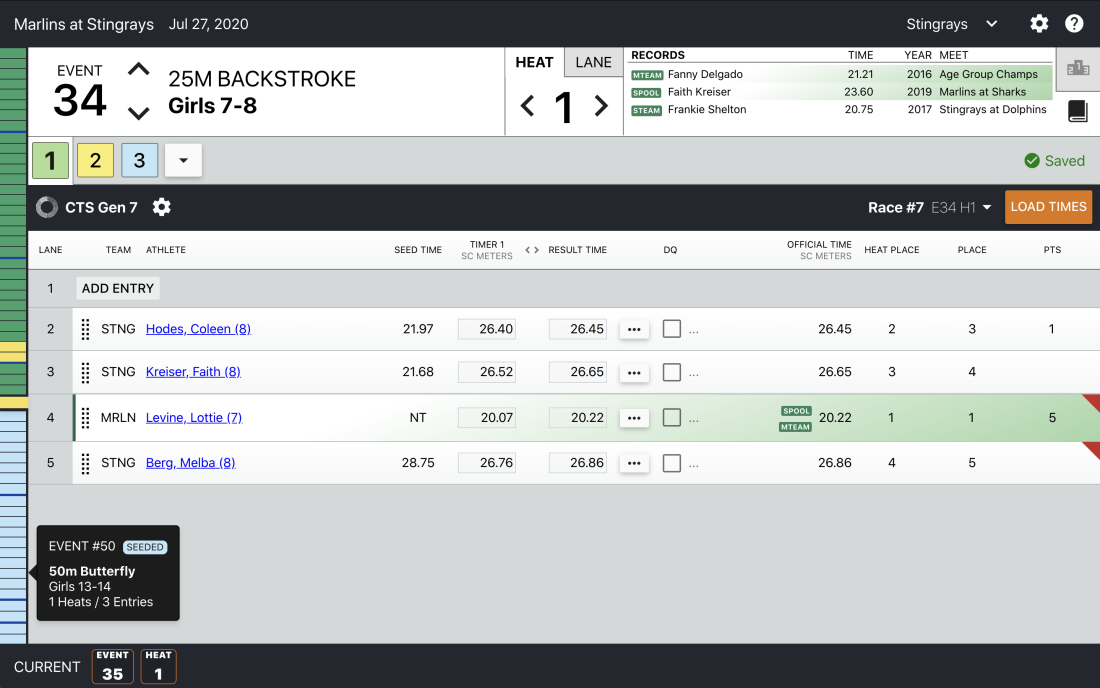Edit Timer 1 field showing 20.07
1100x688 pixels.
pos(487,417)
